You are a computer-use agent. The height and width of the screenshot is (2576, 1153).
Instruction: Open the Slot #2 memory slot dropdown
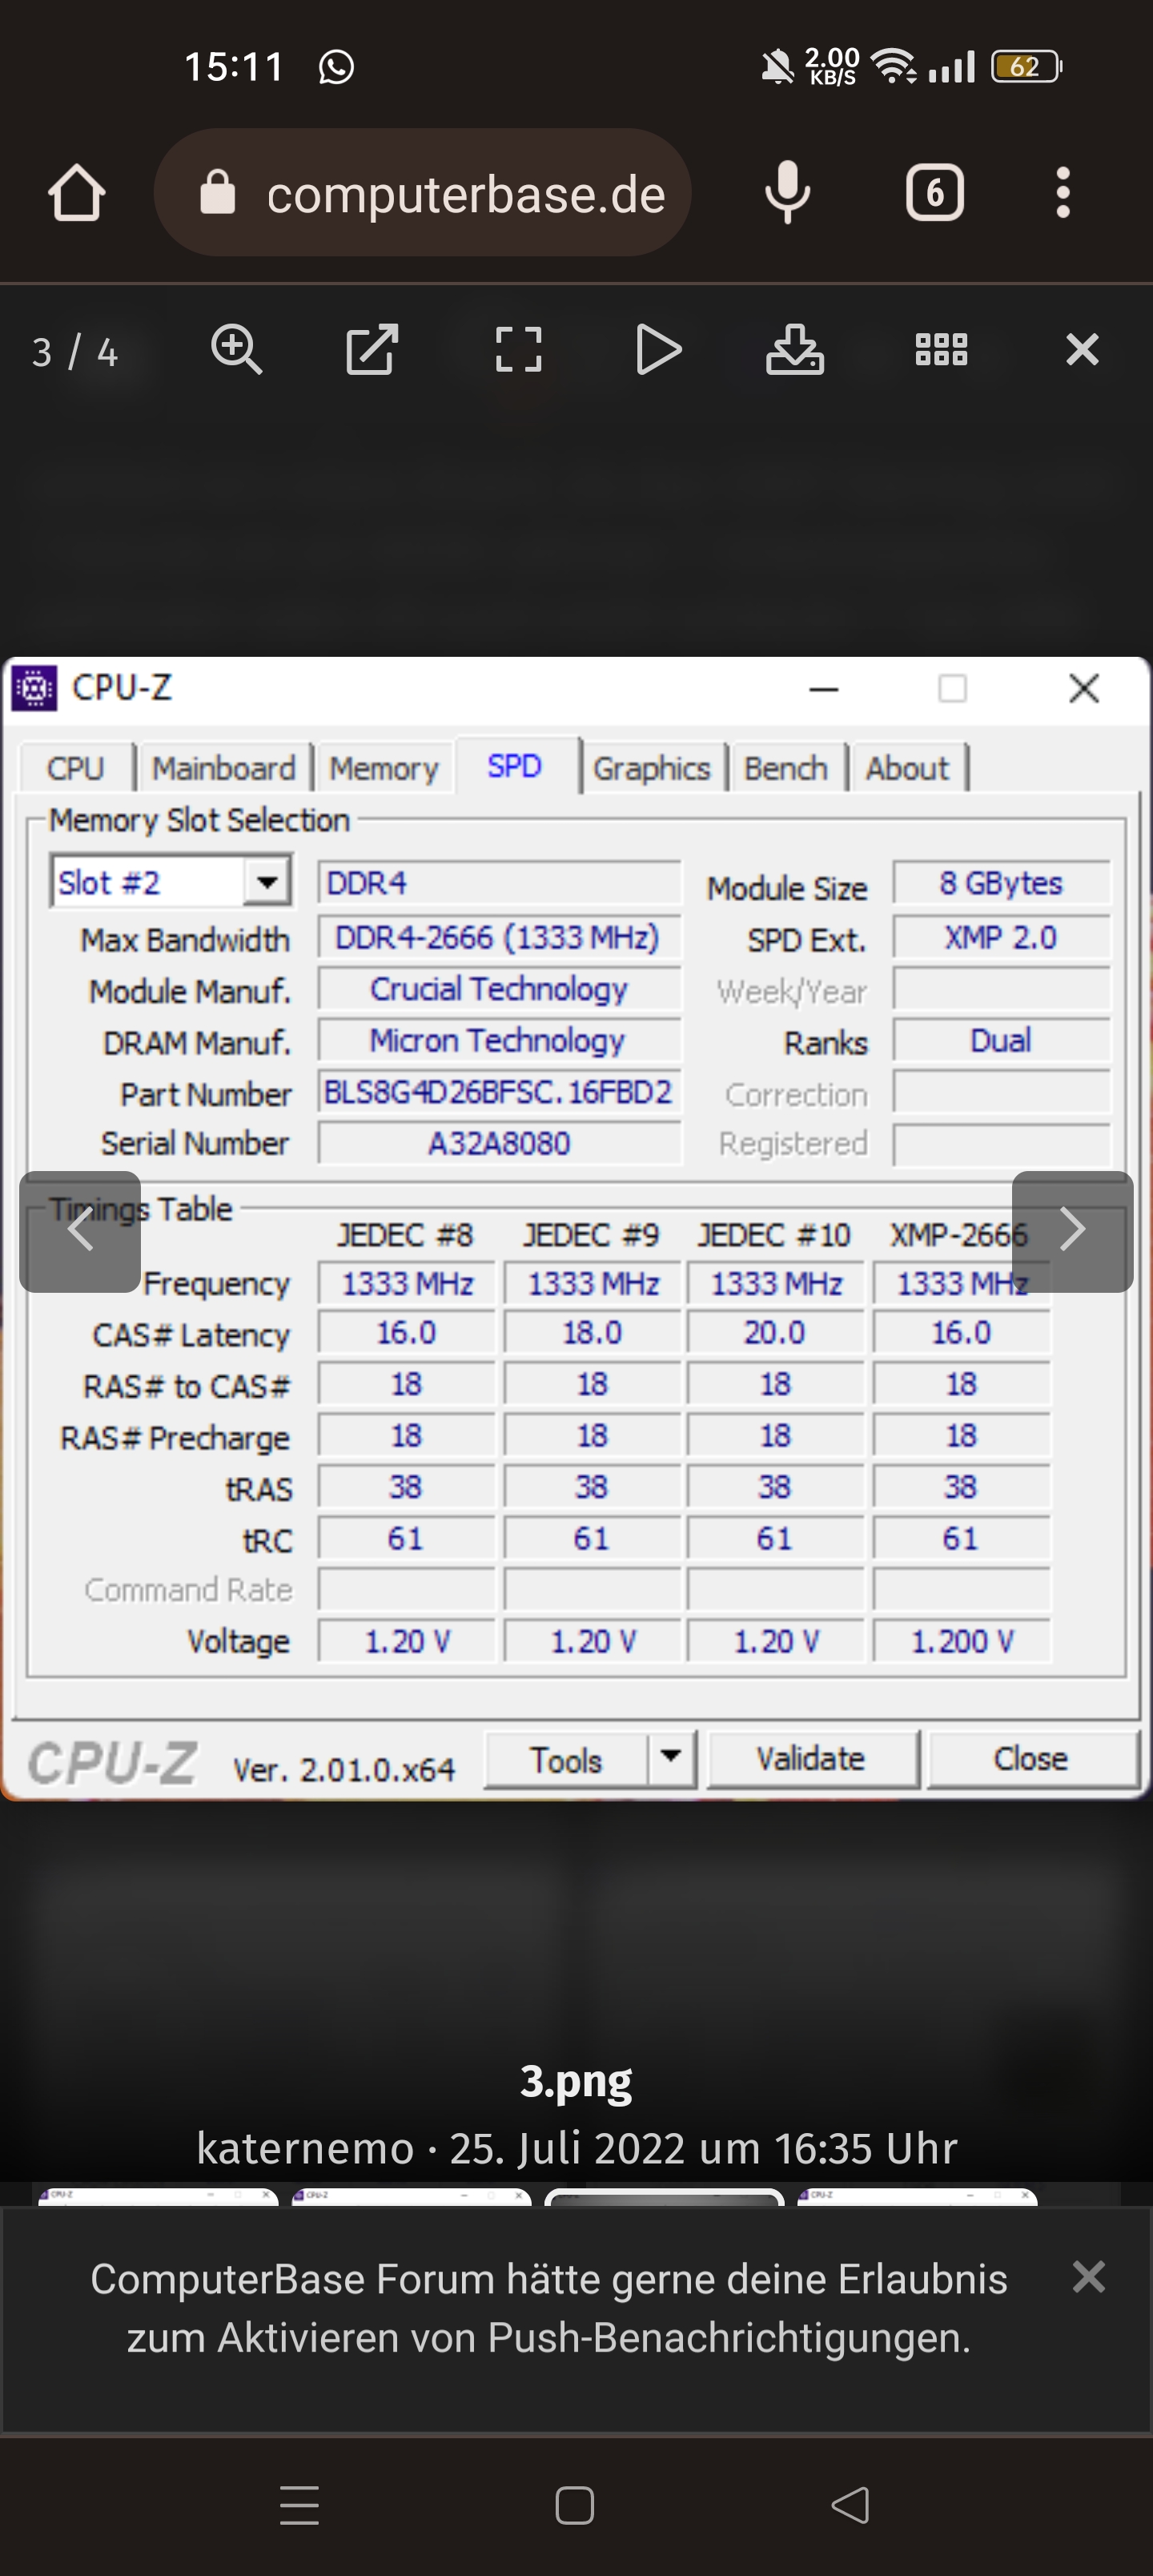click(x=171, y=882)
